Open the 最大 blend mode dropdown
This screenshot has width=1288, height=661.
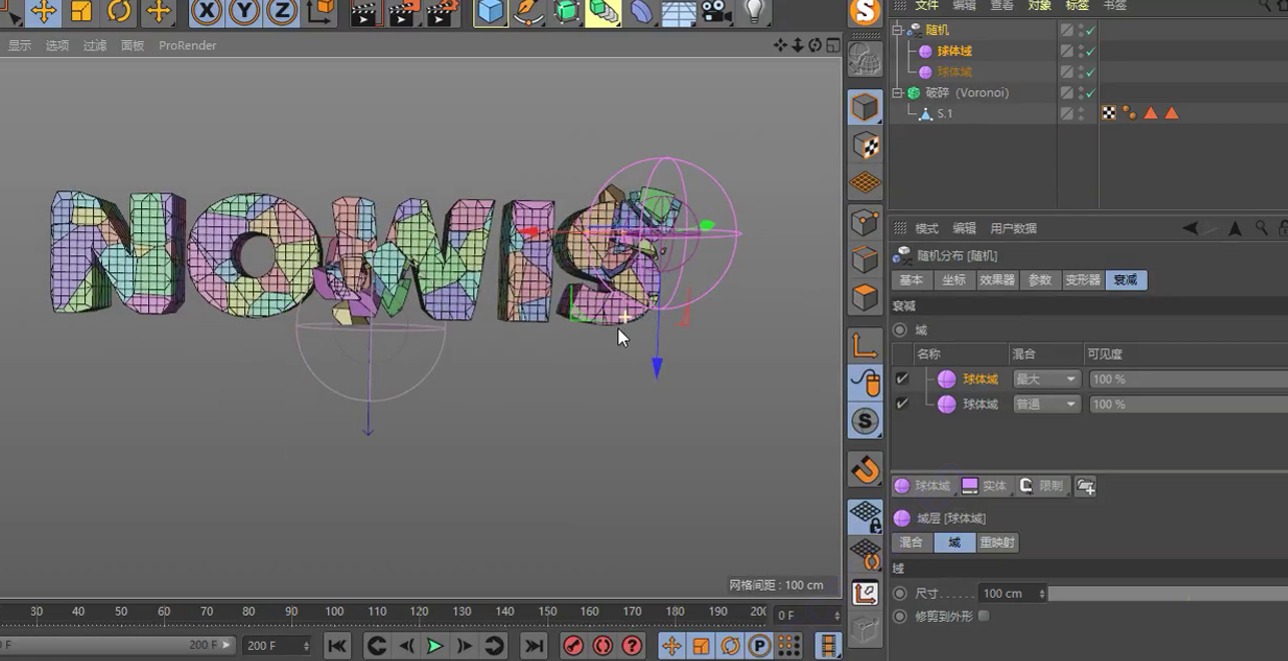1046,379
